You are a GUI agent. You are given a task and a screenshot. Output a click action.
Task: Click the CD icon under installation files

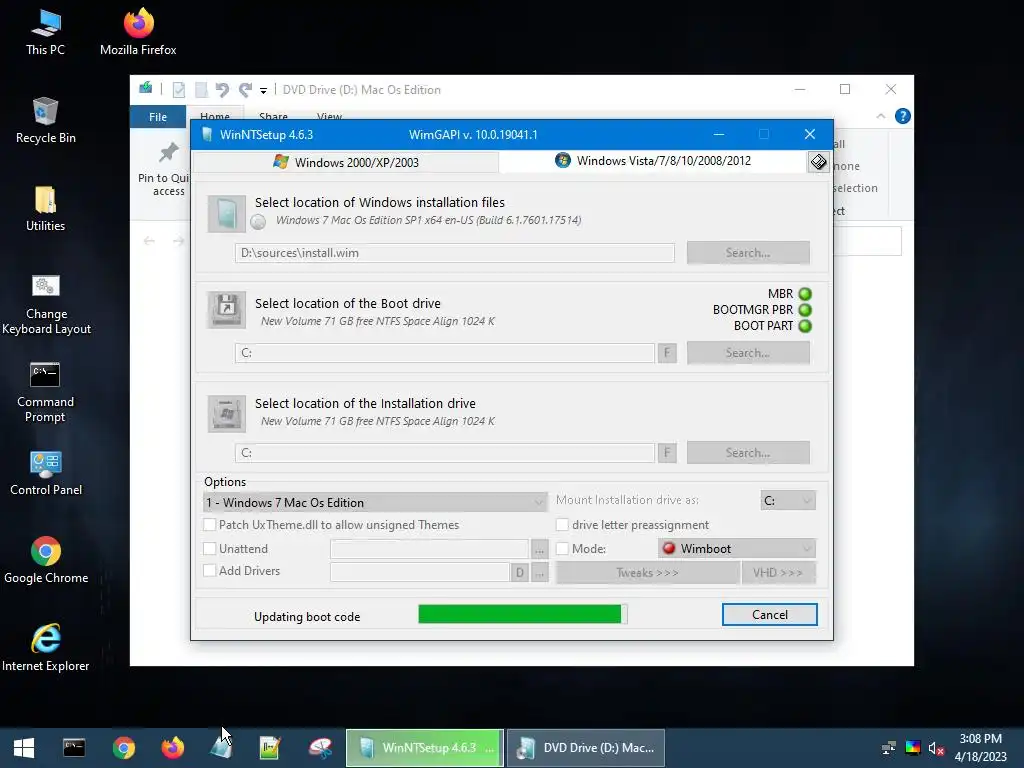(258, 222)
